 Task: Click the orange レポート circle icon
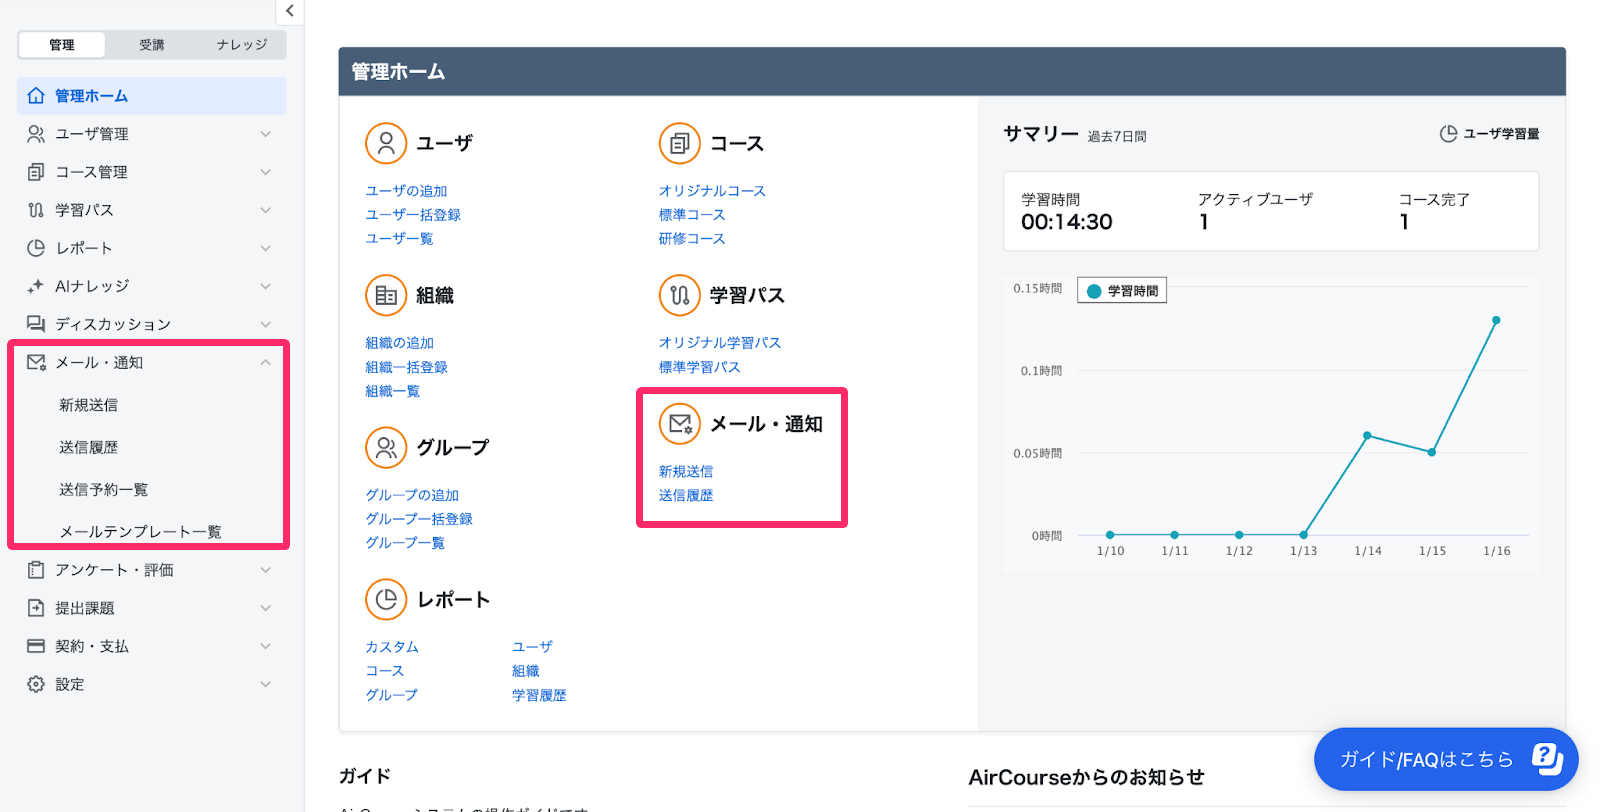(x=386, y=599)
